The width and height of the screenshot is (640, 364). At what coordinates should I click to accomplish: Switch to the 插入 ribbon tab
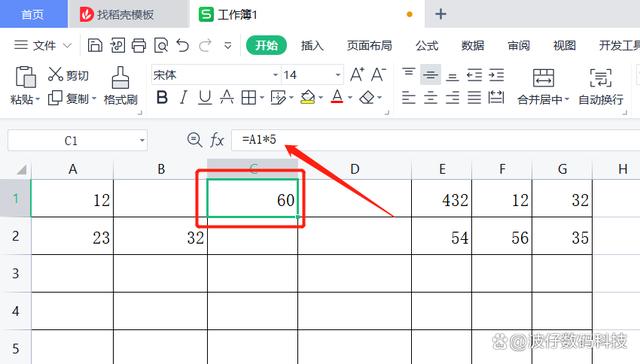(x=312, y=45)
